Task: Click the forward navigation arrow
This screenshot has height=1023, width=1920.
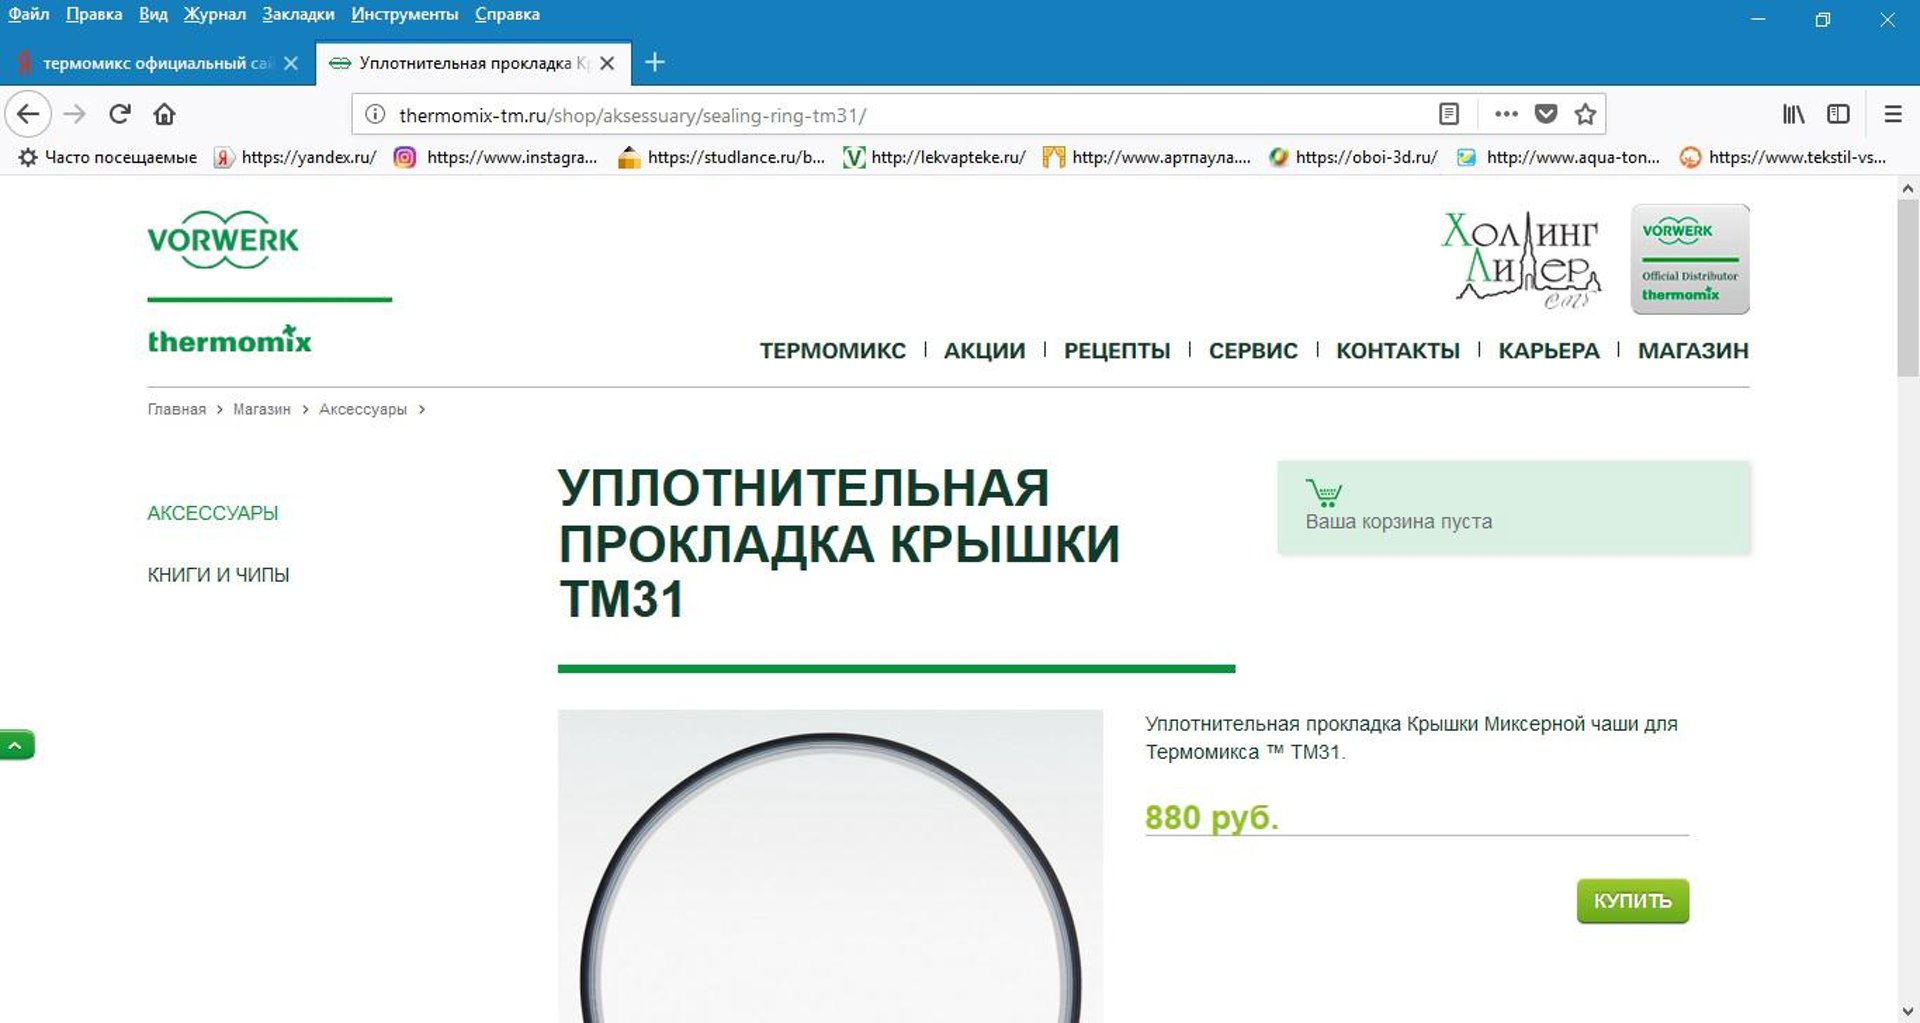Action: (75, 114)
